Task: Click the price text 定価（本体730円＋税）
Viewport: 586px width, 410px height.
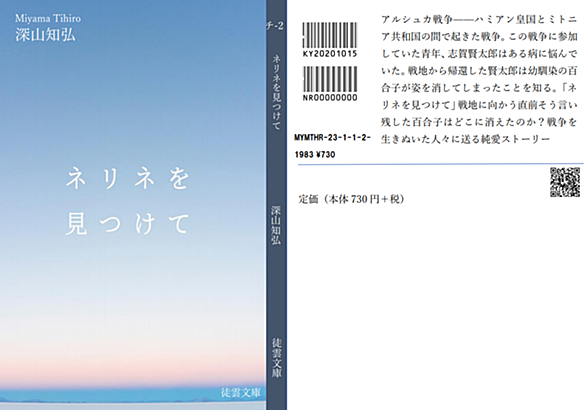Action: point(351,199)
